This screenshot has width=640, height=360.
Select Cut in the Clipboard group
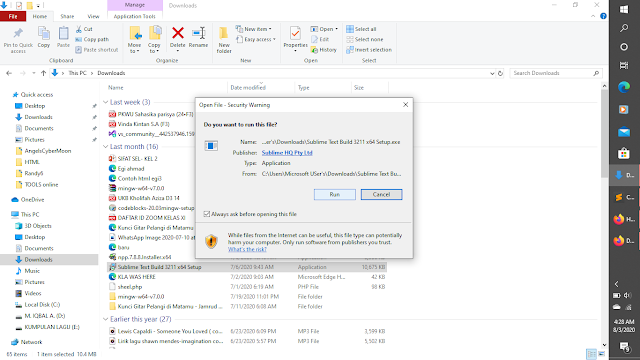click(84, 29)
